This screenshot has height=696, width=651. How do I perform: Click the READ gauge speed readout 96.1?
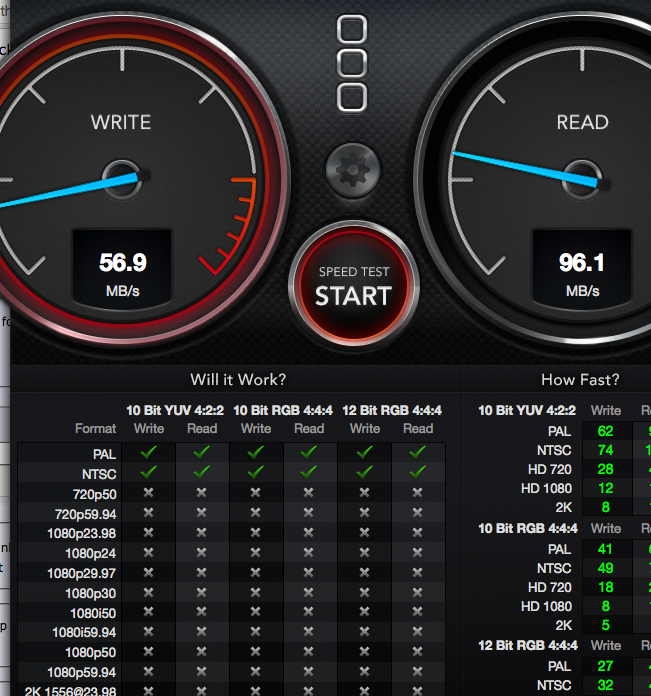click(x=582, y=262)
